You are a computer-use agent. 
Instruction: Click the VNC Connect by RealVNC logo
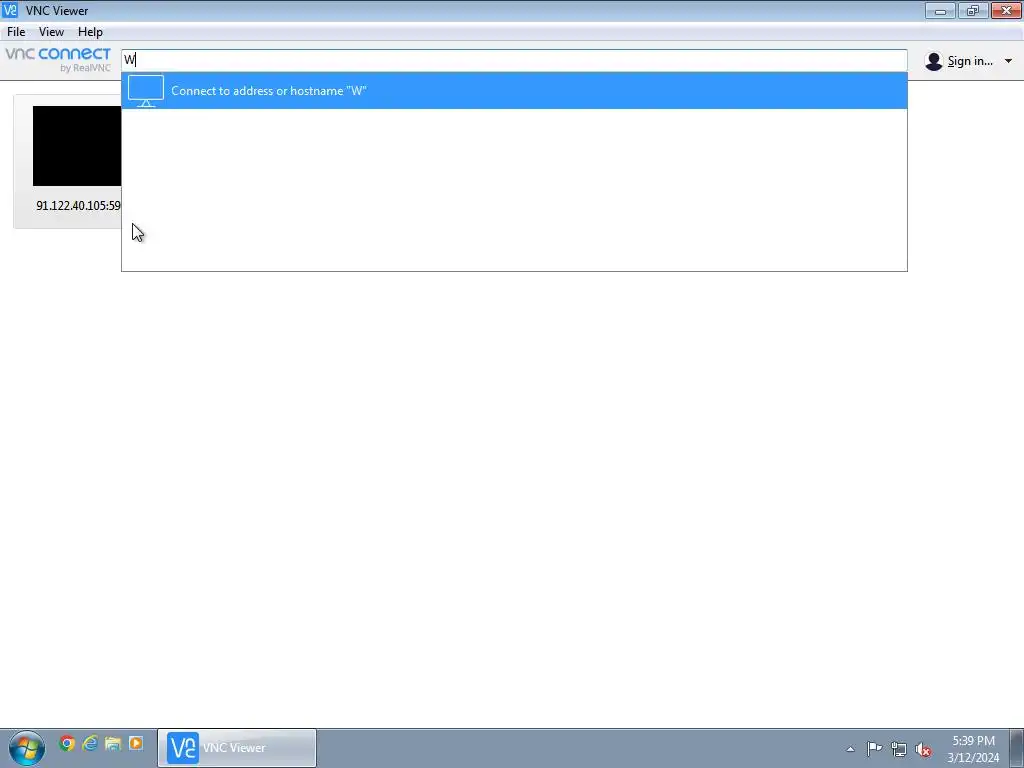point(58,59)
